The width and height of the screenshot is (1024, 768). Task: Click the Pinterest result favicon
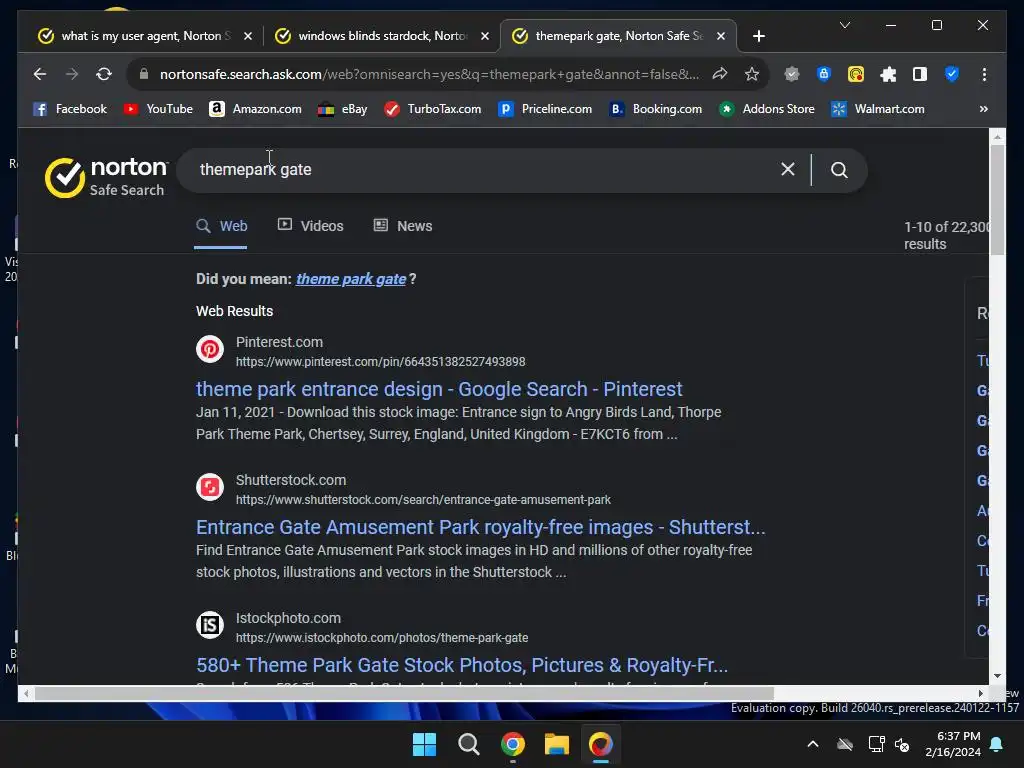[x=210, y=349]
